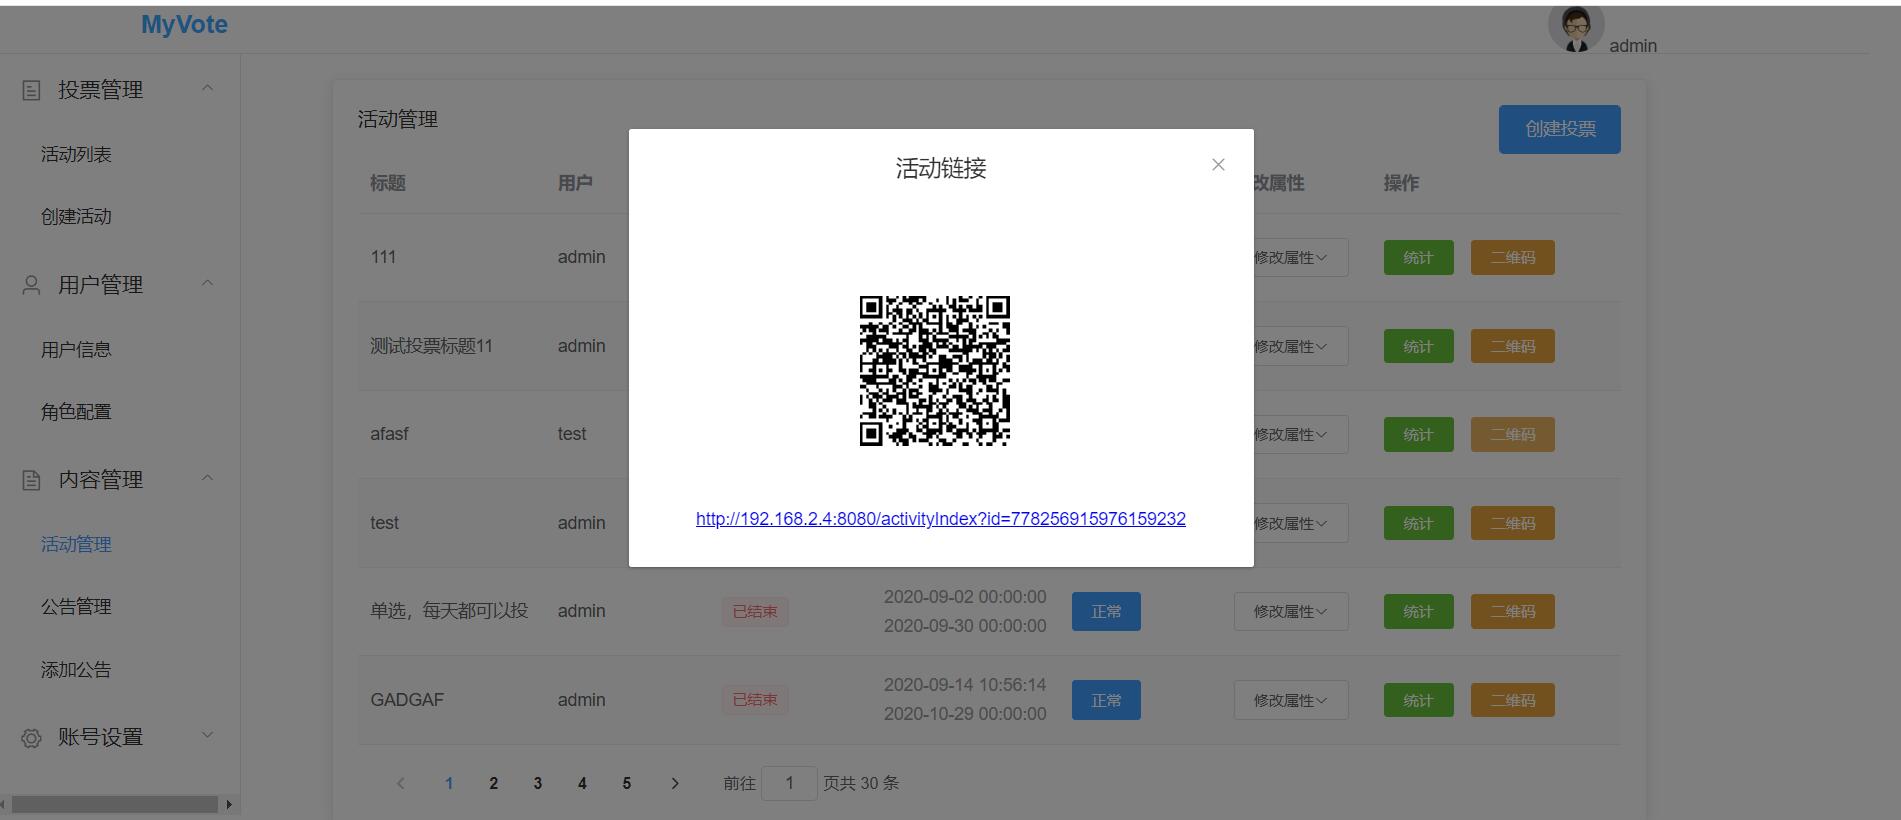Click 统计 for 单选，每天都可以投 row
Image resolution: width=1901 pixels, height=820 pixels.
coord(1418,611)
